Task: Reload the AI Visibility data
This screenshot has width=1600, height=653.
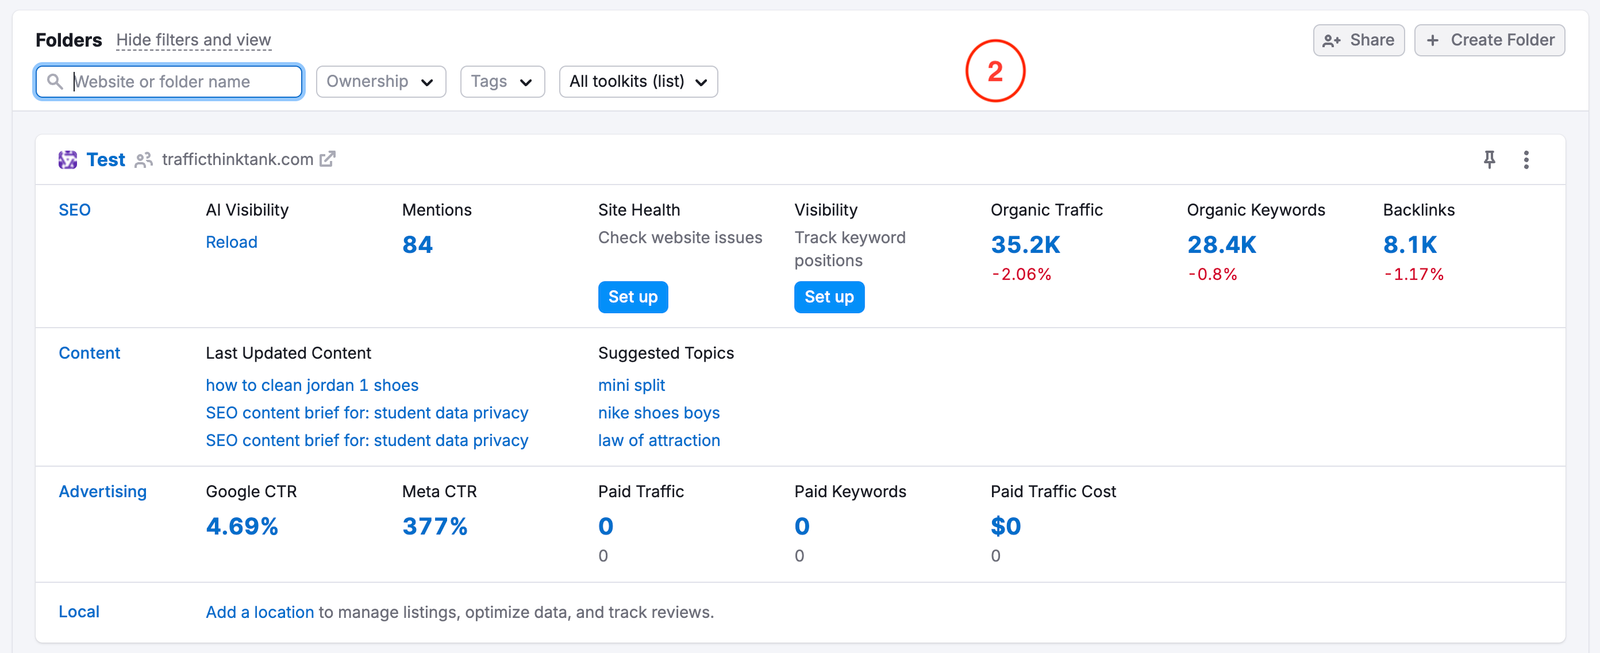Action: (x=231, y=242)
